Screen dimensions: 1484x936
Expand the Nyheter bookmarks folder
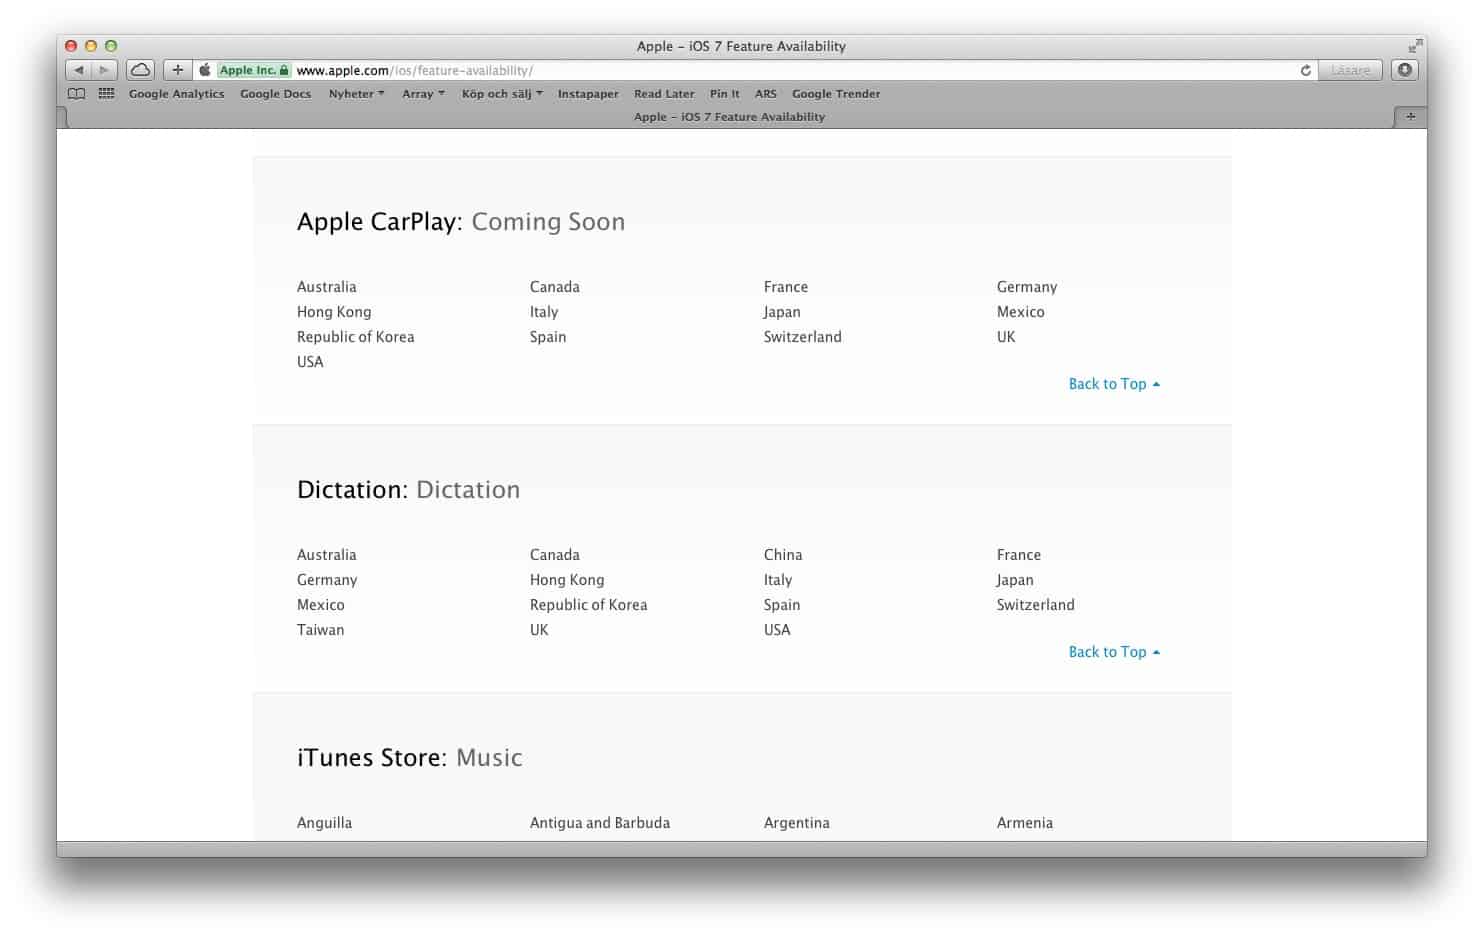coord(356,94)
